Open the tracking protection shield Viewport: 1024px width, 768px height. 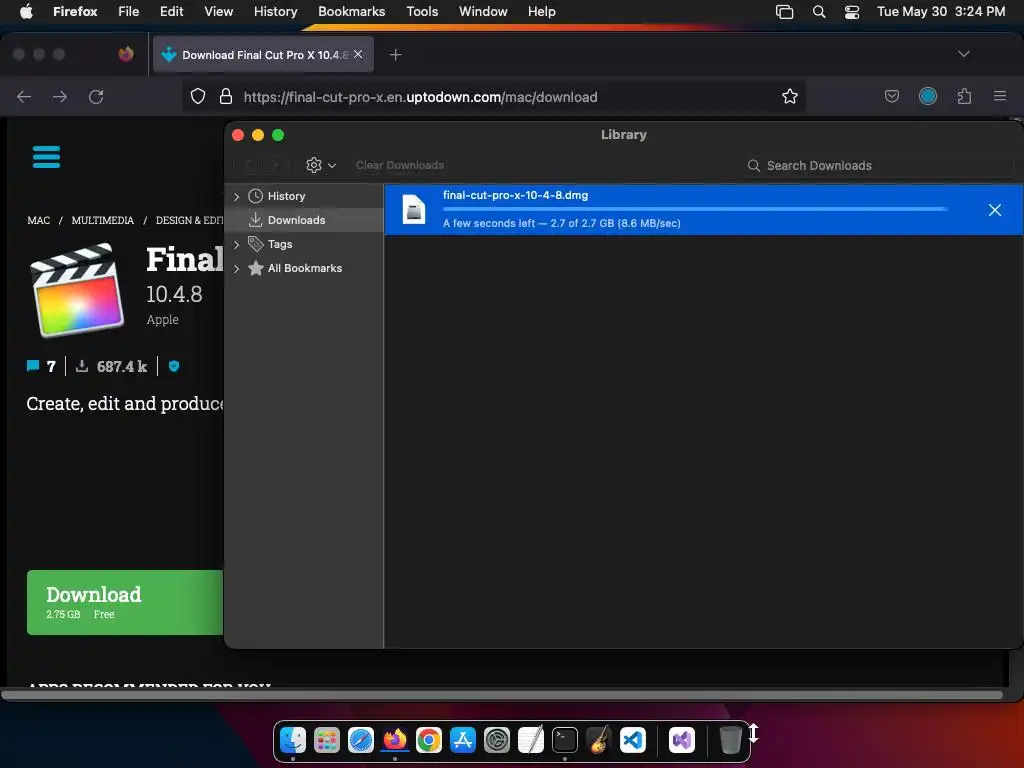(198, 97)
